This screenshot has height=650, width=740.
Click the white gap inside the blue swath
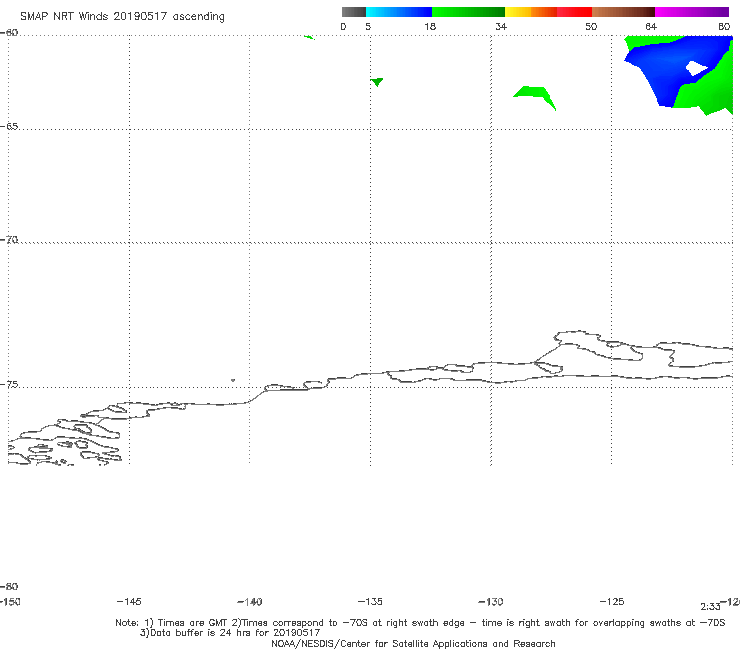696,68
